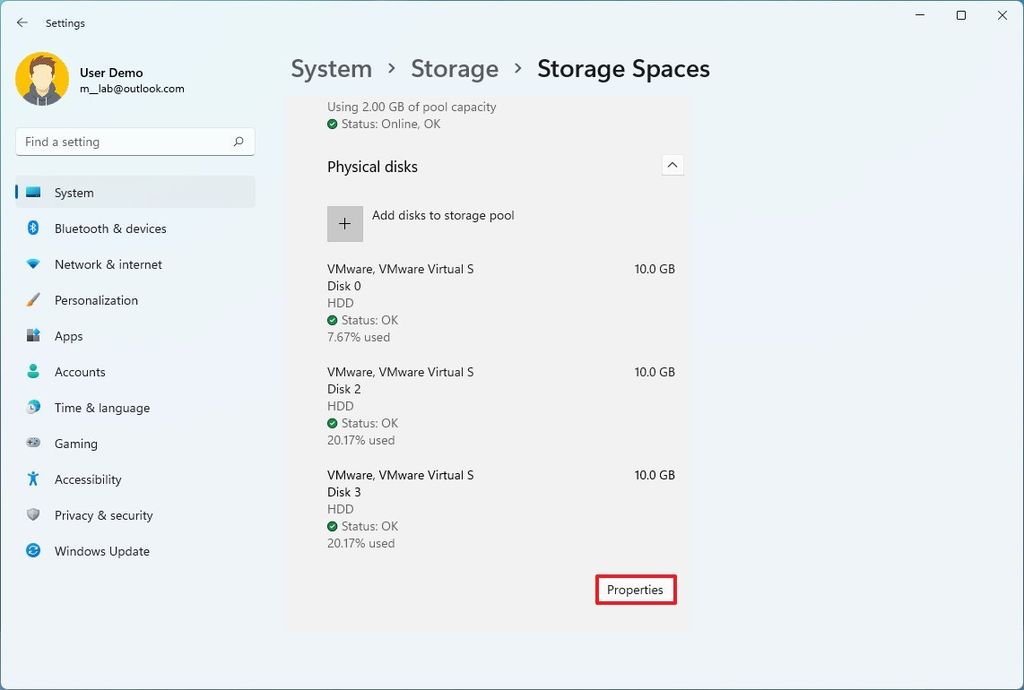Select the Time & language clock icon
Viewport: 1024px width, 690px height.
click(31, 407)
